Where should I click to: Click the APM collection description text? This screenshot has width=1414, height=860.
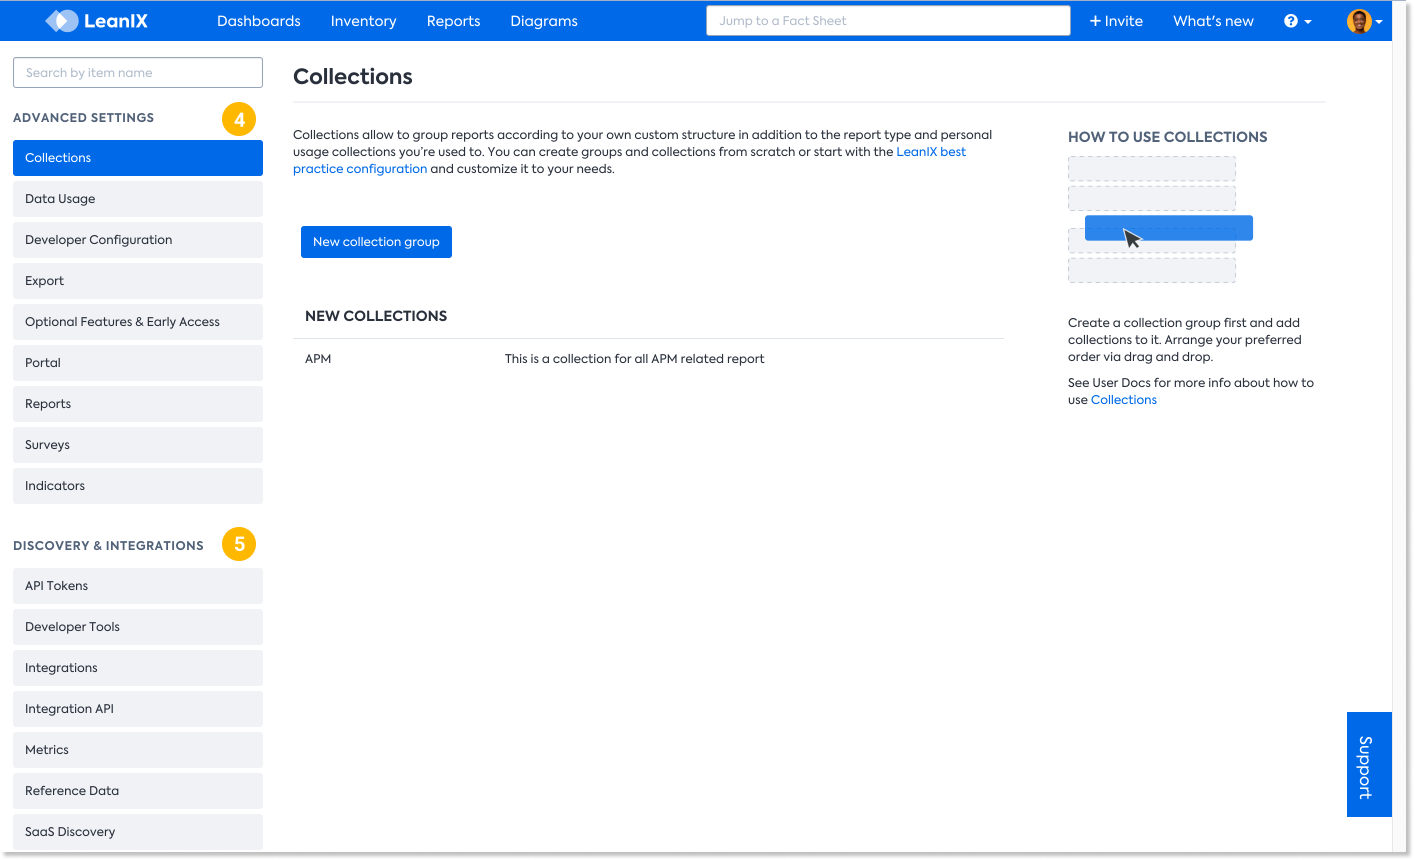coord(634,359)
